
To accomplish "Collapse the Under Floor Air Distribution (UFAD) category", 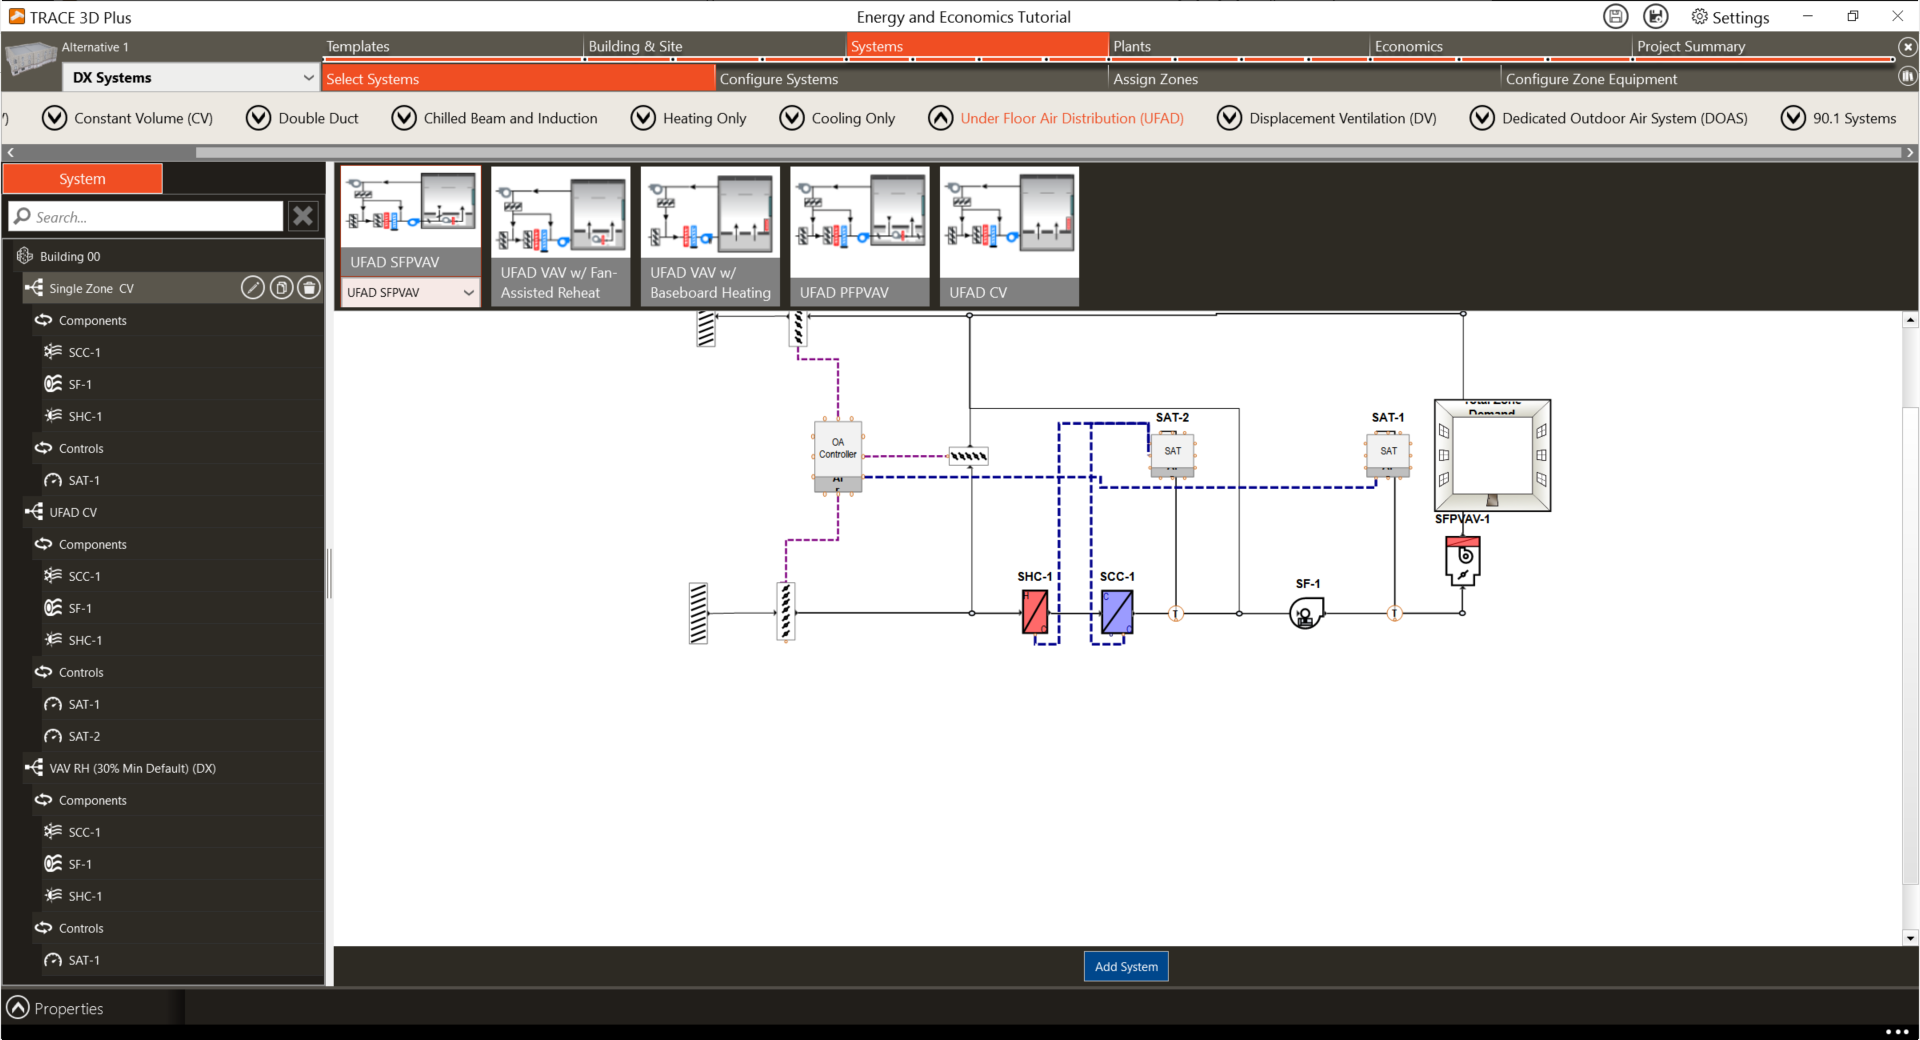I will [x=941, y=118].
